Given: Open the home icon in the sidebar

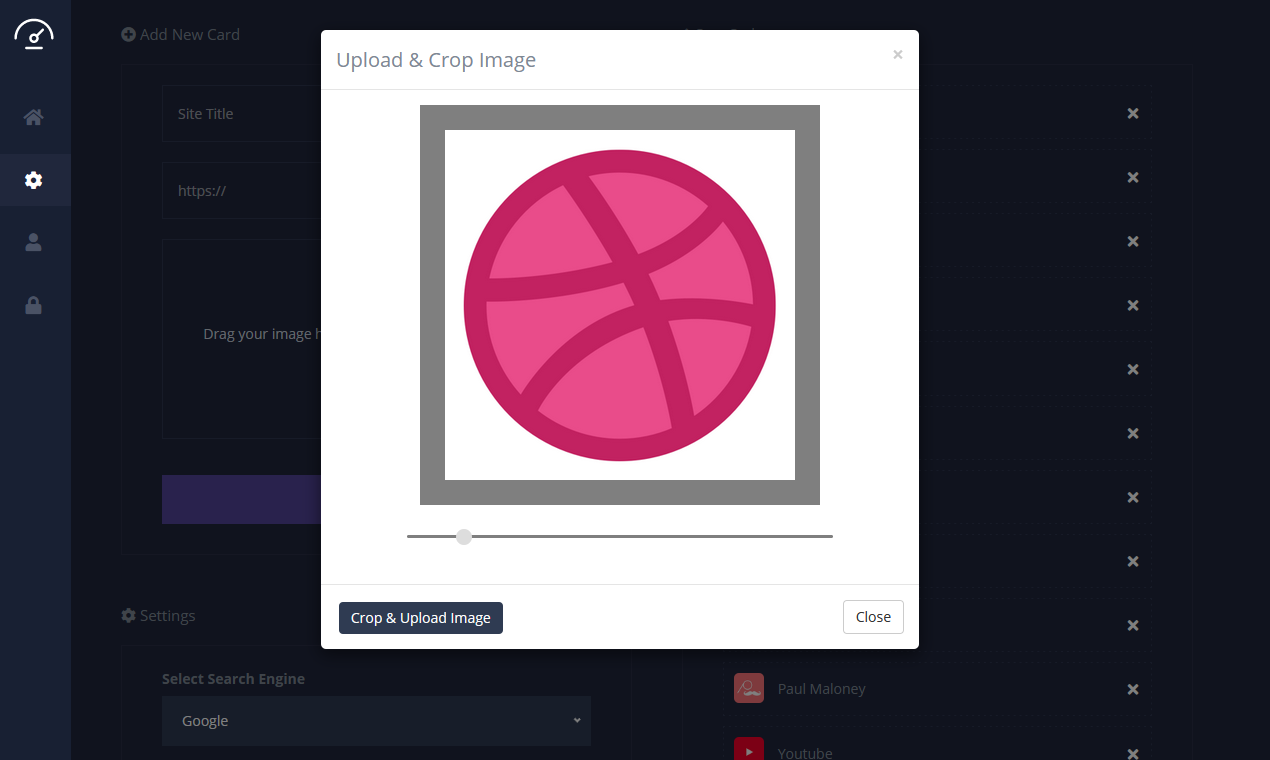Looking at the screenshot, I should pos(34,117).
